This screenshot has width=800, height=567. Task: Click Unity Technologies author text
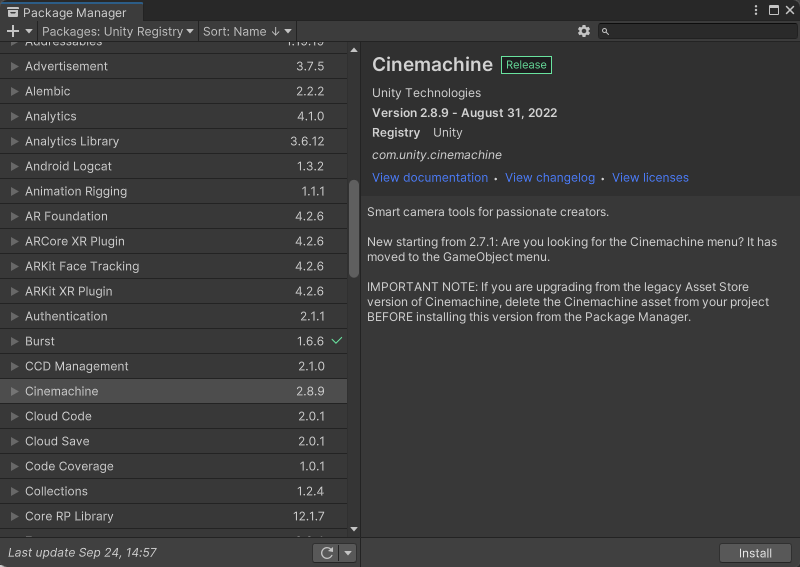427,93
